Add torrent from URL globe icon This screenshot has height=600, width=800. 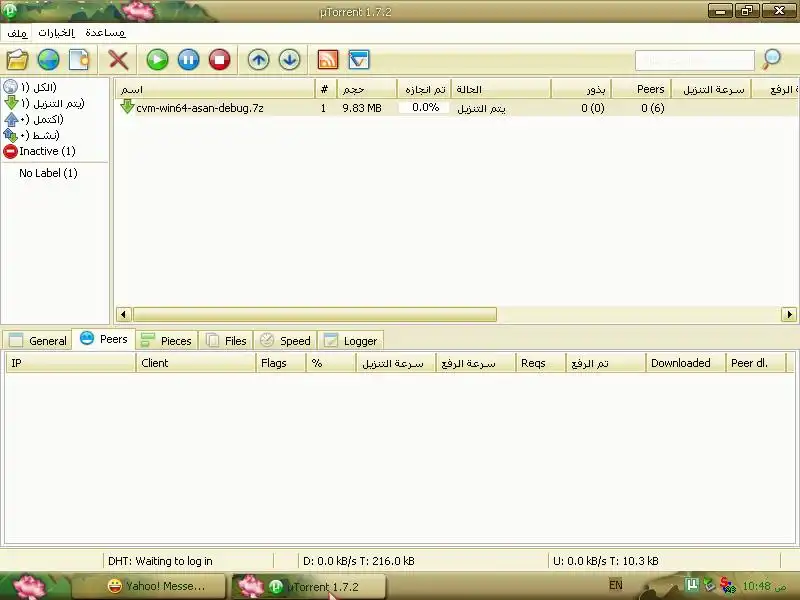48,60
